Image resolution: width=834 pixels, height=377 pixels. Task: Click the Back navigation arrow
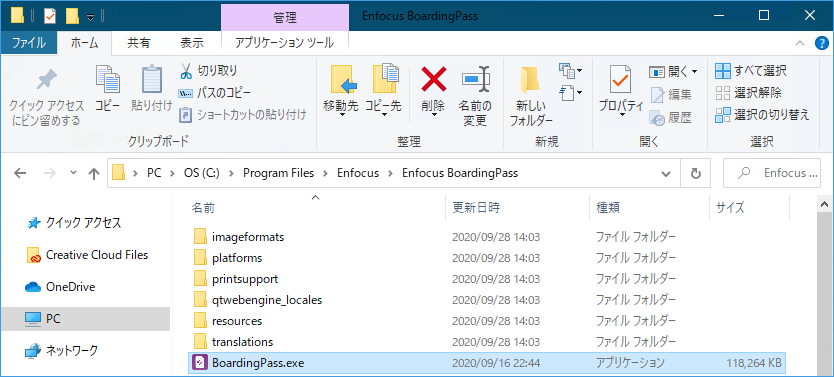(20, 173)
